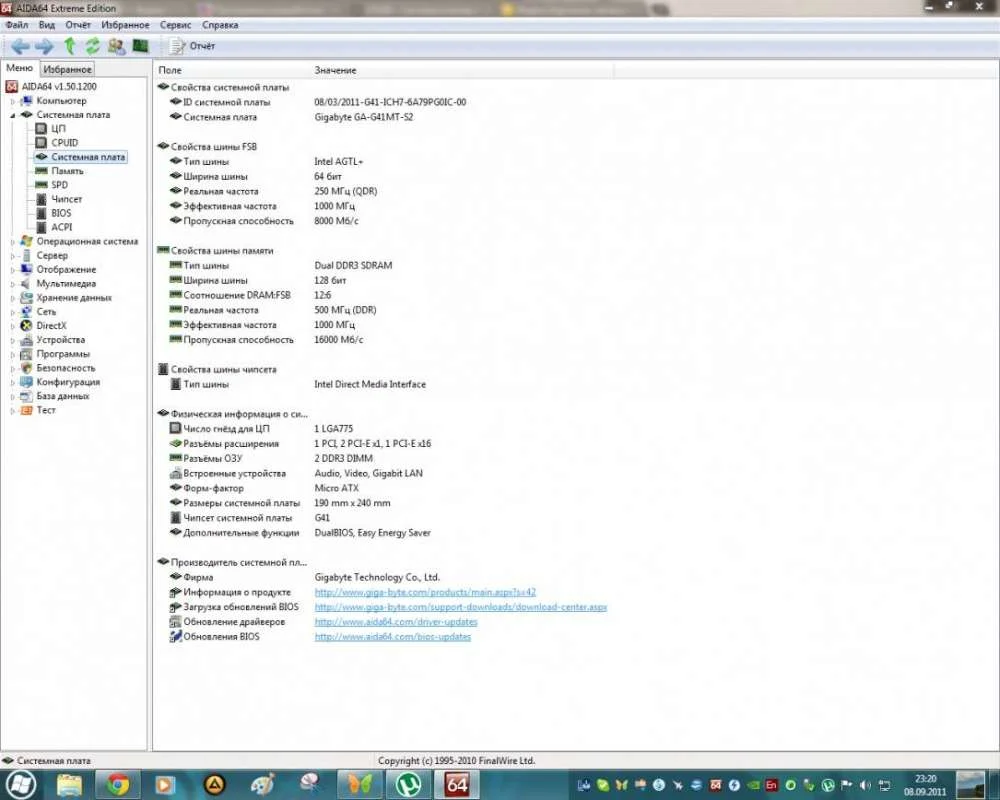Viewport: 1000px width, 800px height.
Task: Select Чипсет in the tree
Action: (66, 199)
